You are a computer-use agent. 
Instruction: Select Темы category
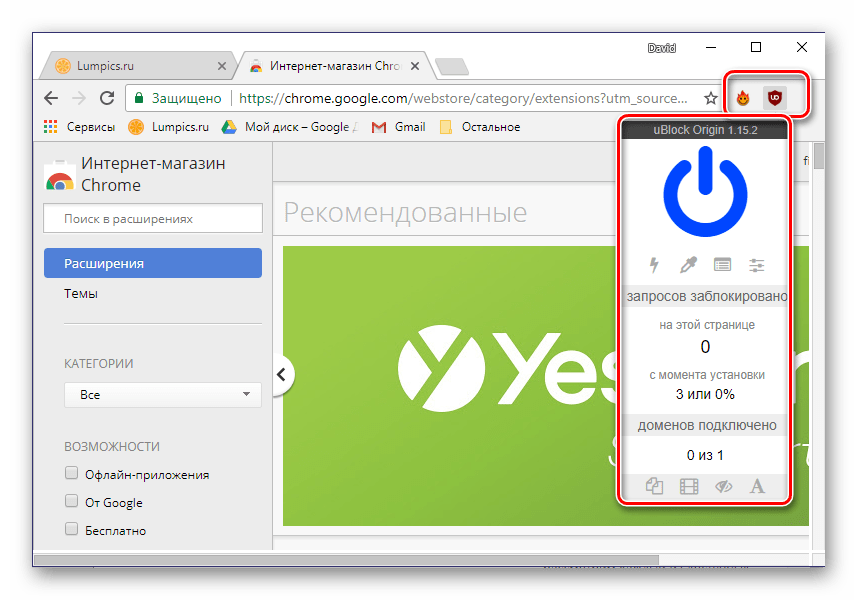tap(81, 293)
